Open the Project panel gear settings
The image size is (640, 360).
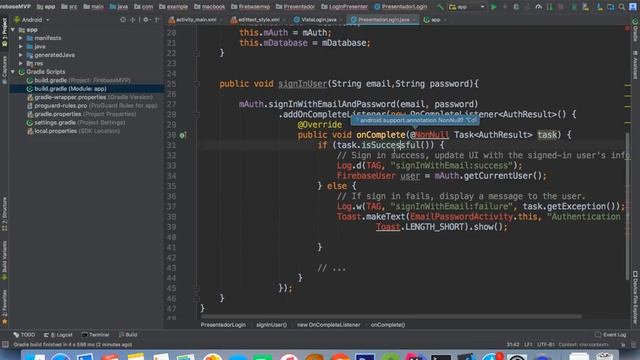tap(146, 20)
